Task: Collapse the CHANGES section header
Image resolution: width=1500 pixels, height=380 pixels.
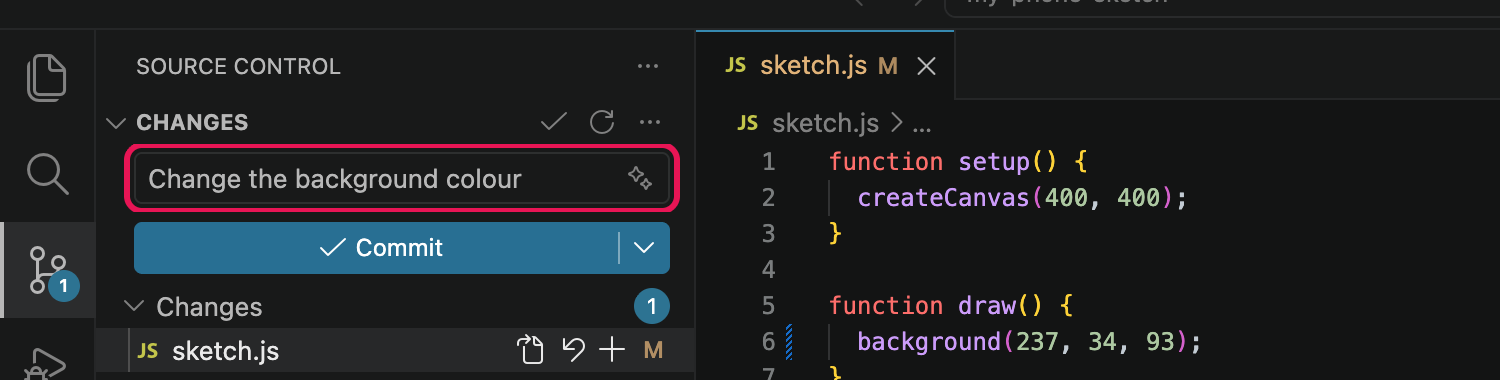Action: (x=117, y=122)
